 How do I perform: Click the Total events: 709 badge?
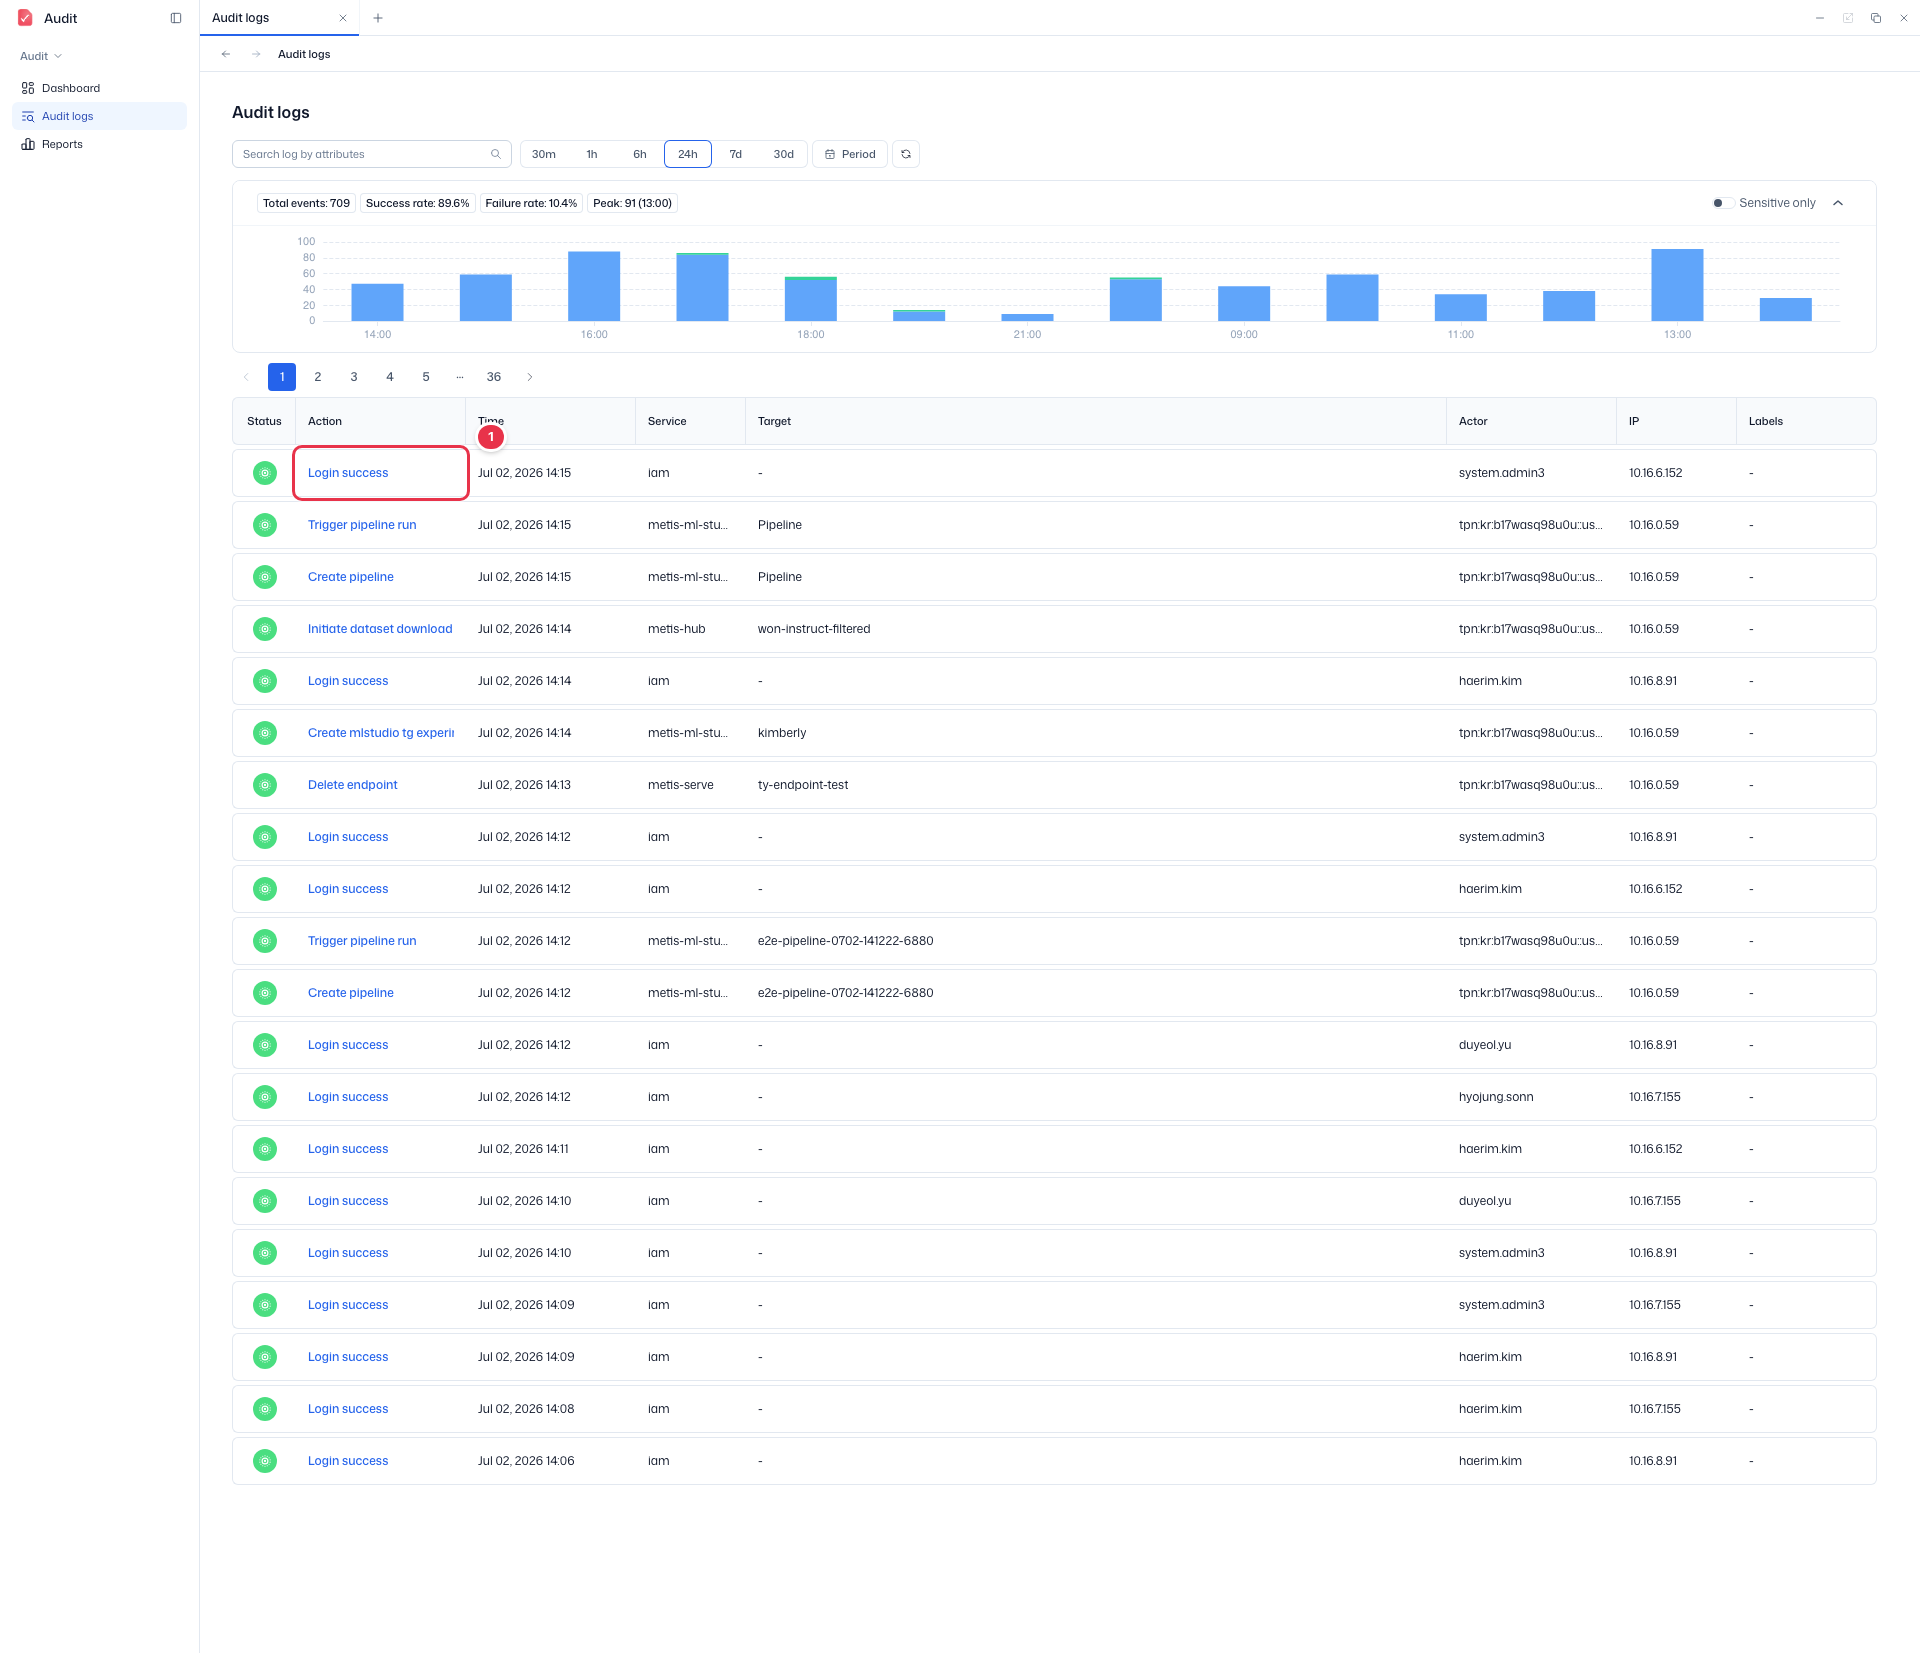(306, 203)
